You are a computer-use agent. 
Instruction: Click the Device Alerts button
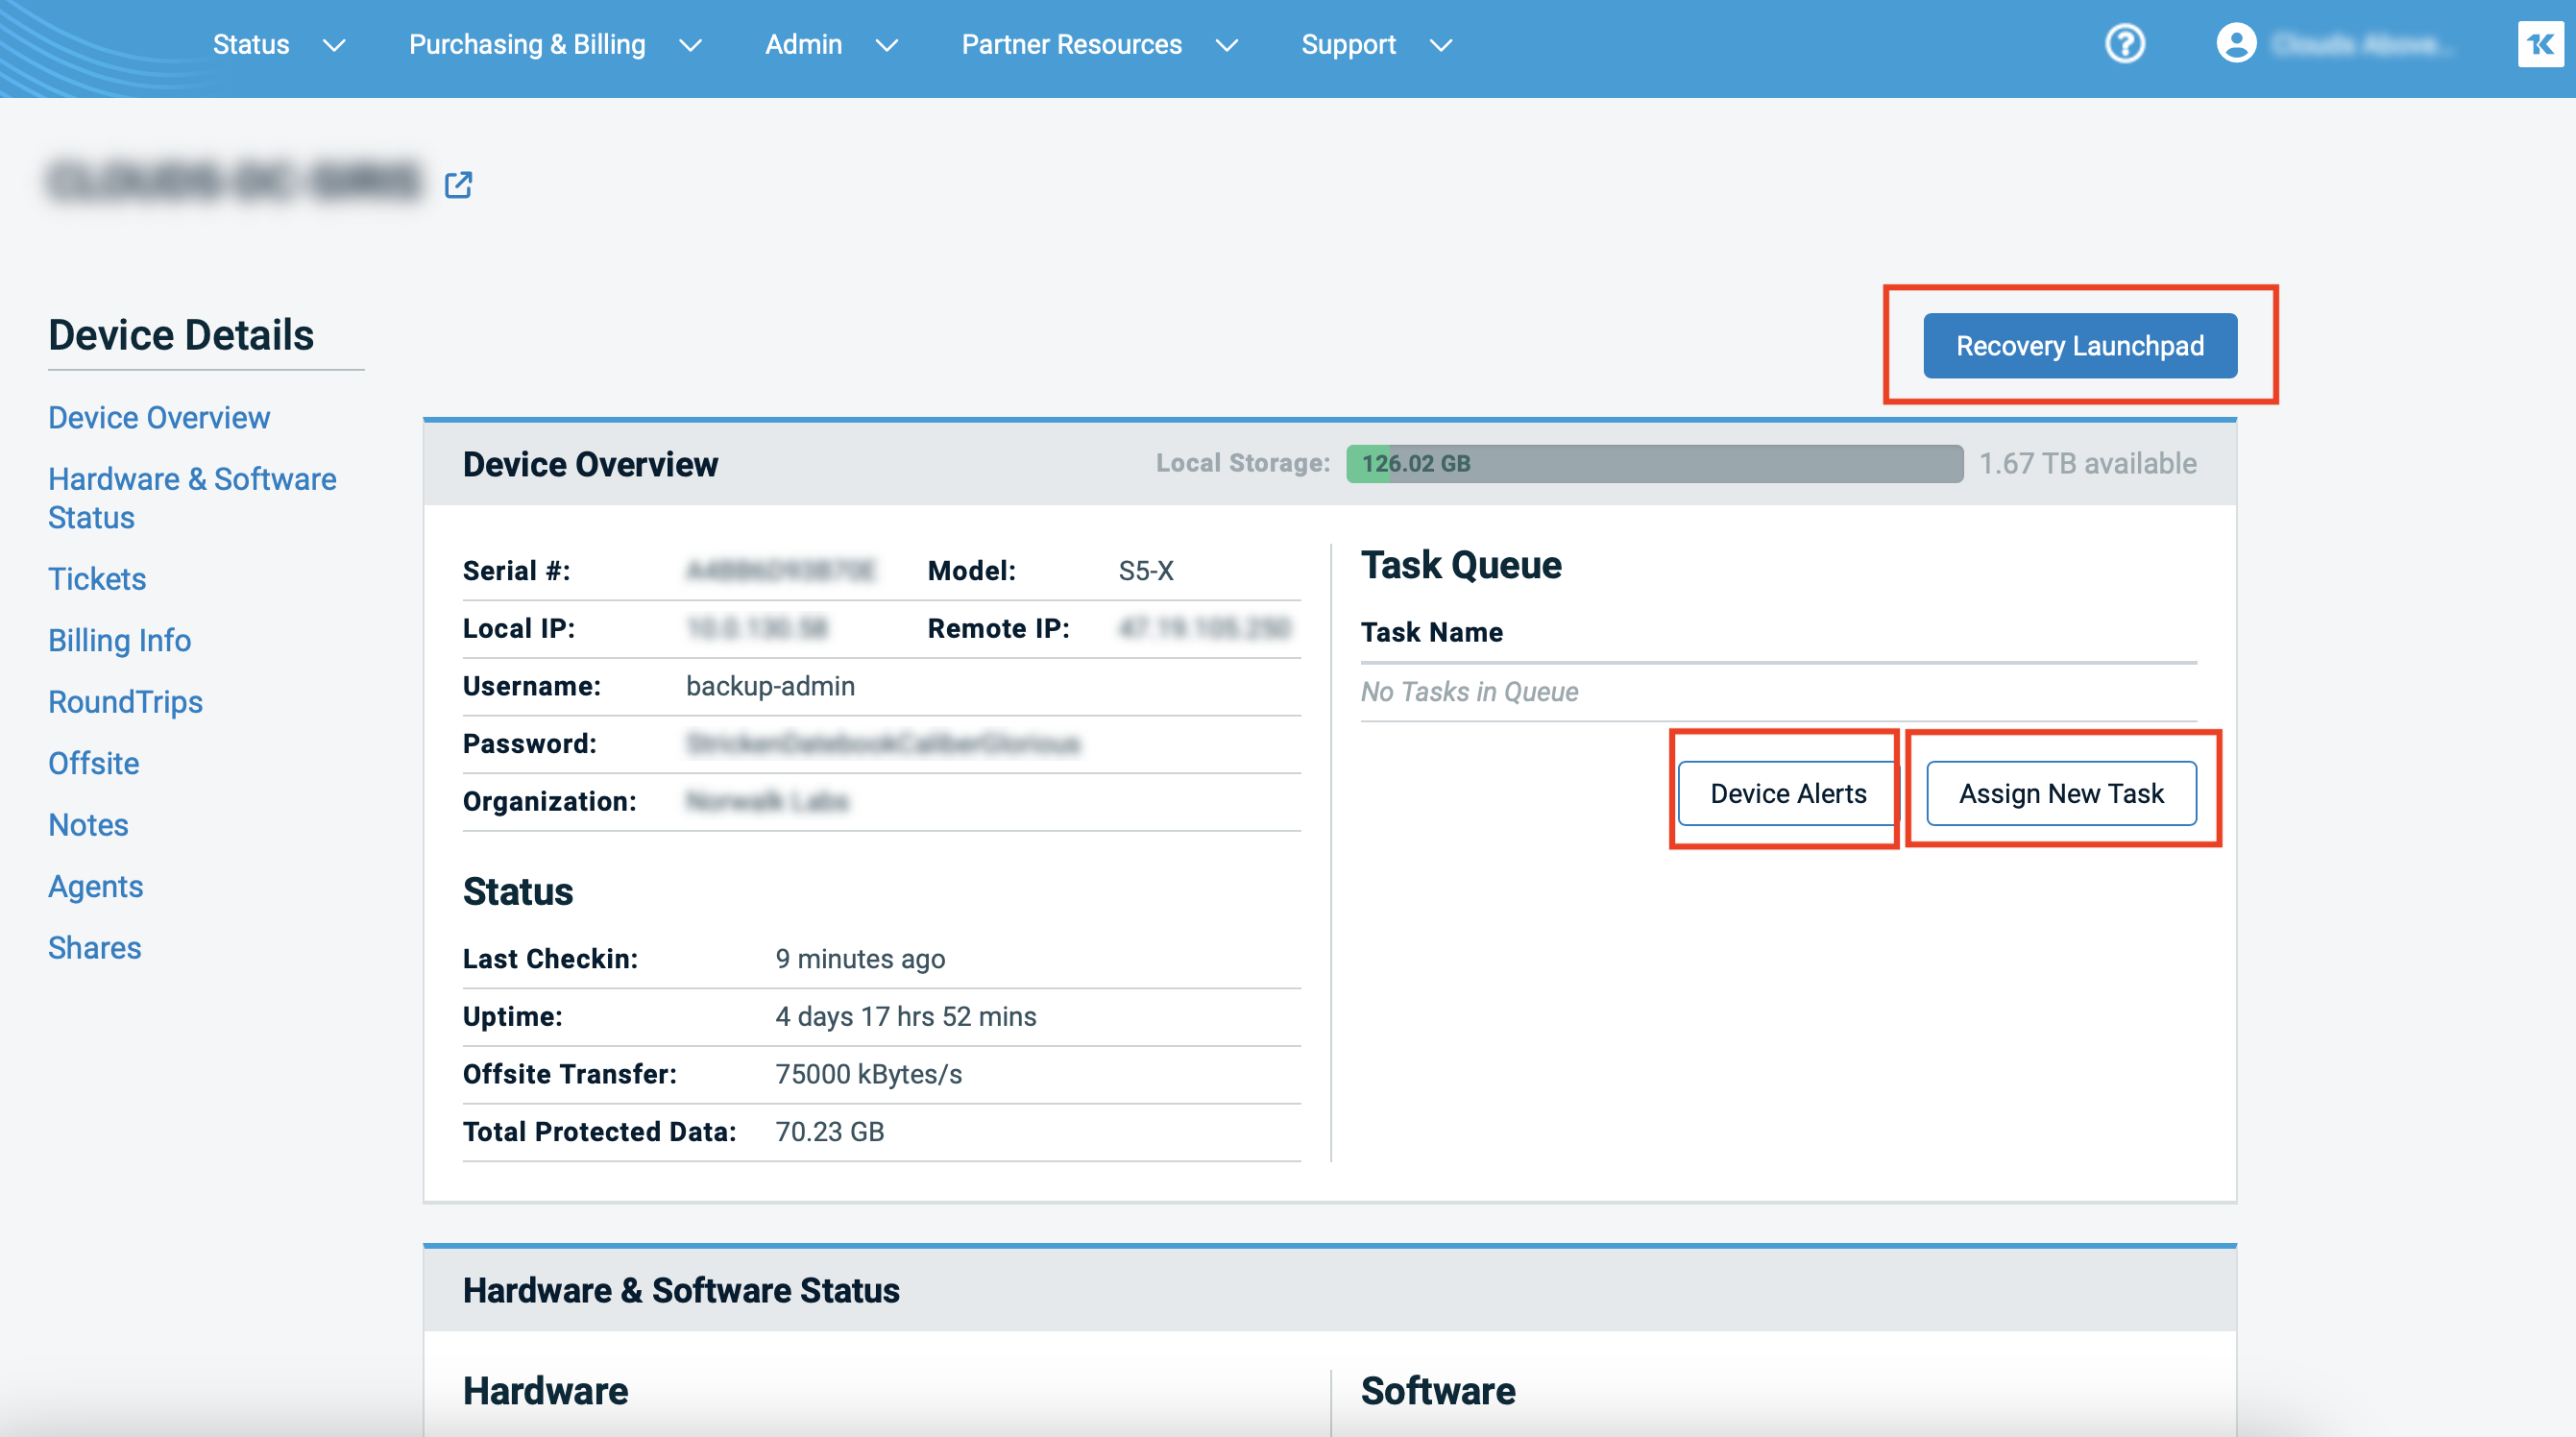tap(1787, 793)
